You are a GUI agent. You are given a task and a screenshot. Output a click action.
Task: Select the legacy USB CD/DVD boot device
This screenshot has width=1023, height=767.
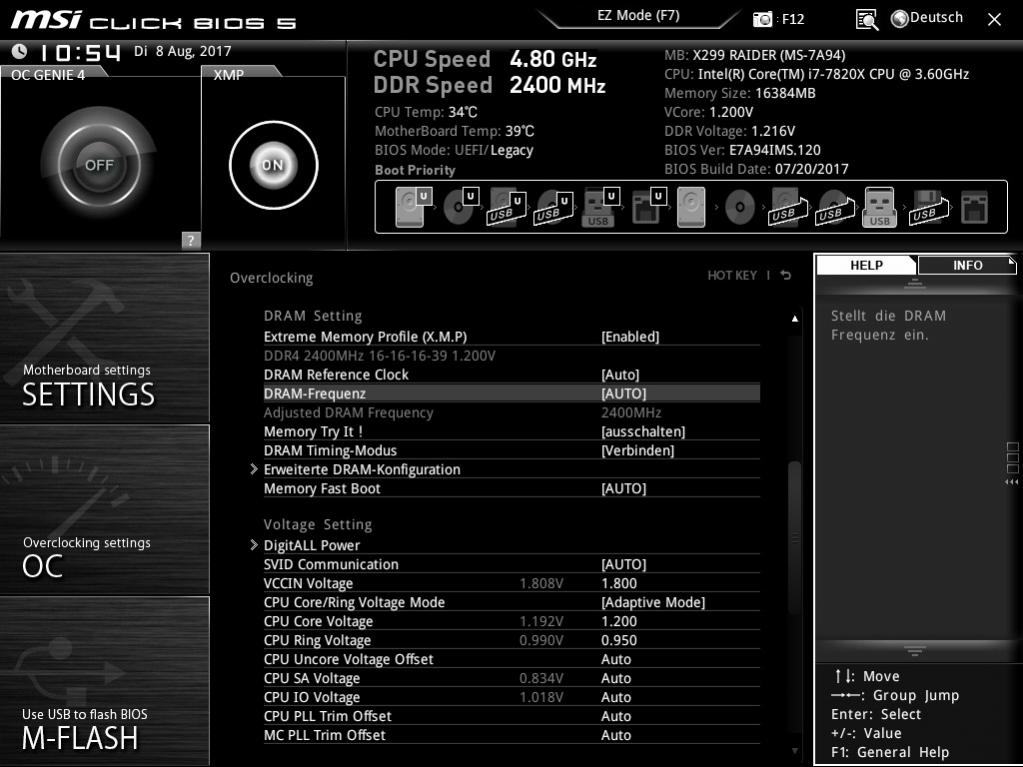[x=834, y=207]
